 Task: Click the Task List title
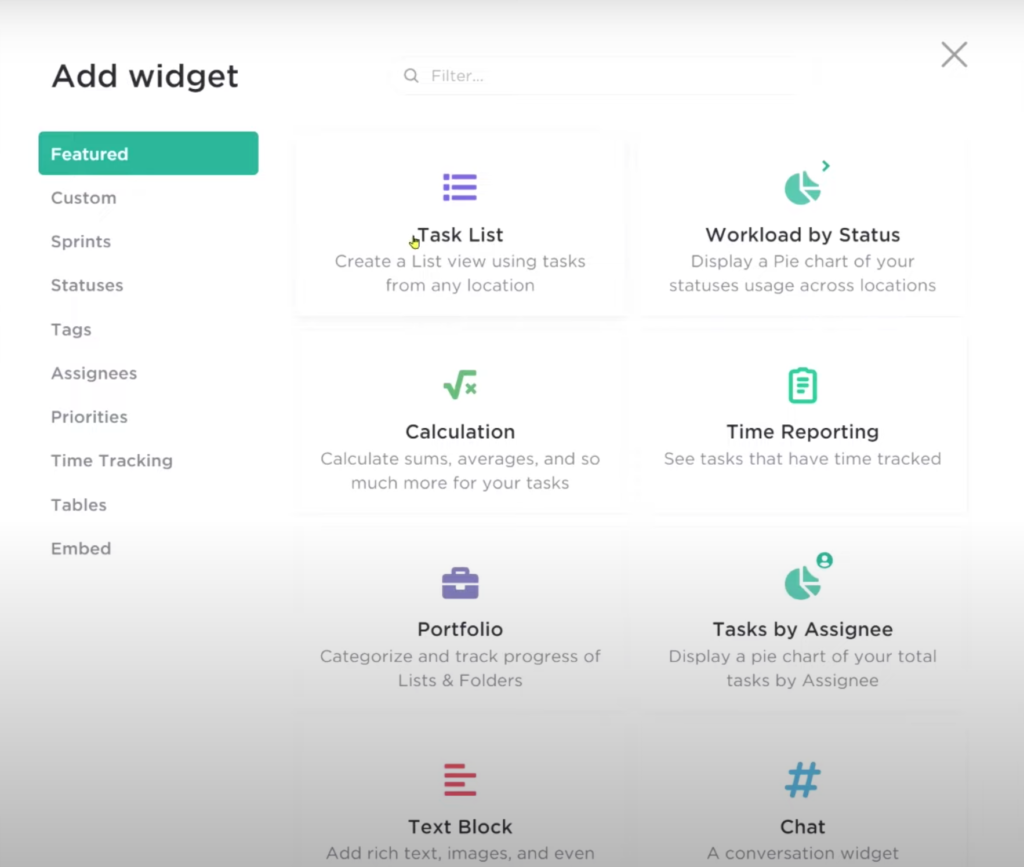[x=460, y=235]
